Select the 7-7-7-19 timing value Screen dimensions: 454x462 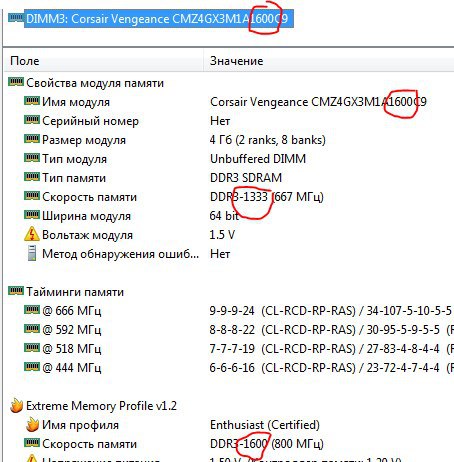coord(232,349)
